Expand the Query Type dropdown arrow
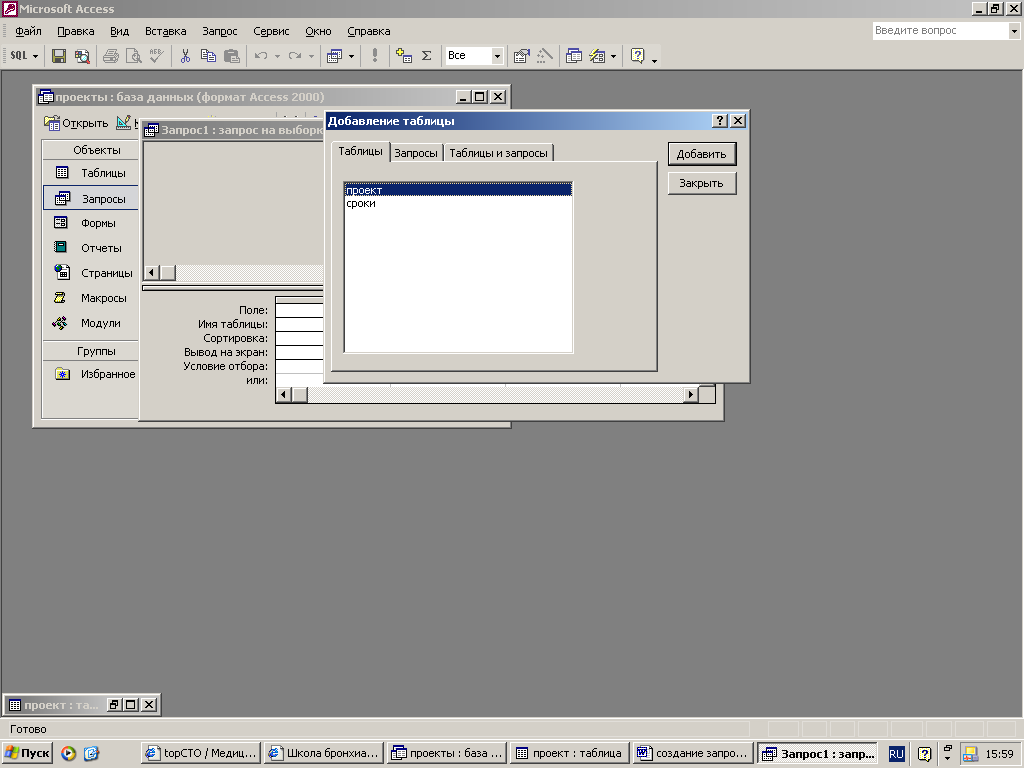Screen dimensions: 1024x768 [x=351, y=56]
